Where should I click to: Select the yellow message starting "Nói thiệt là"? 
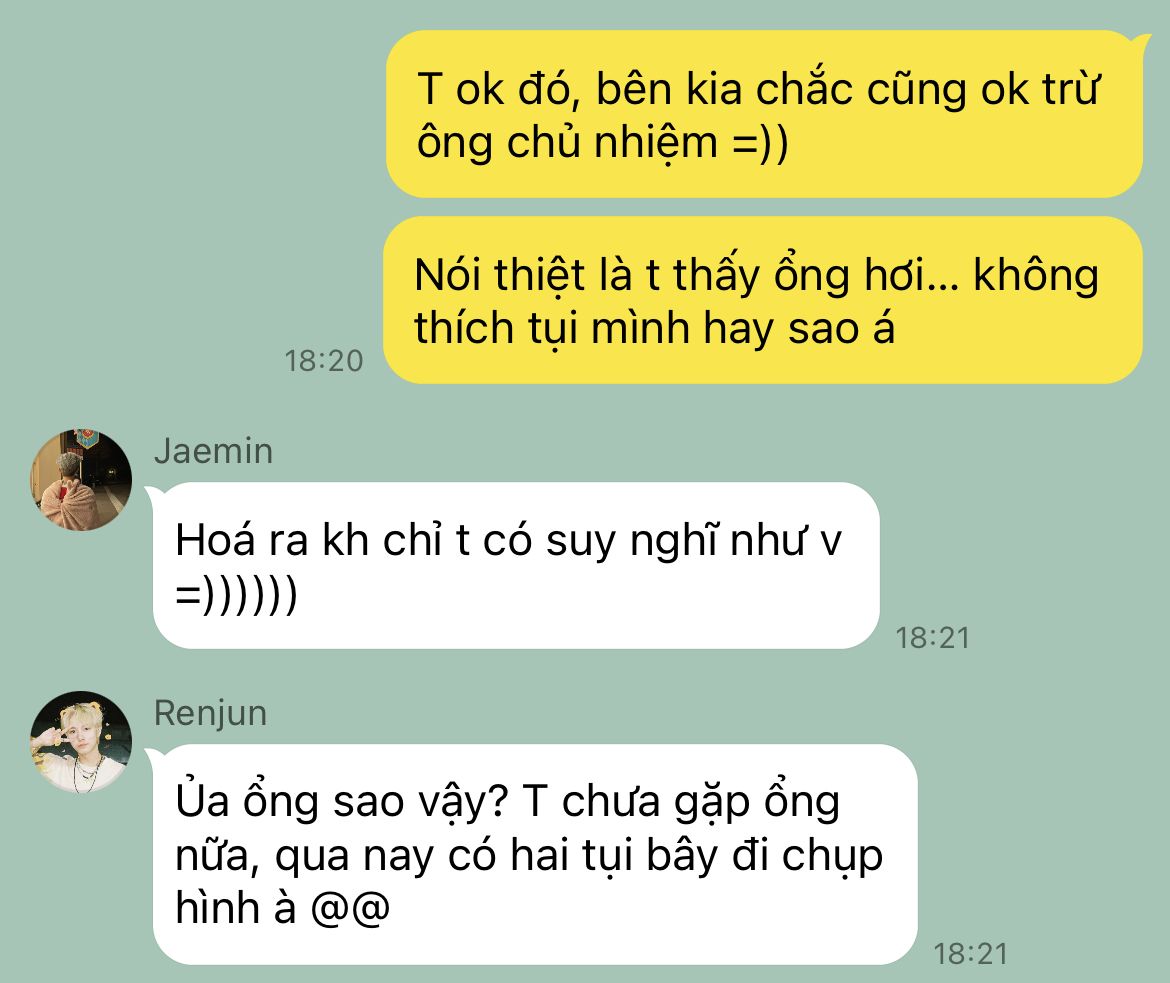click(x=763, y=300)
